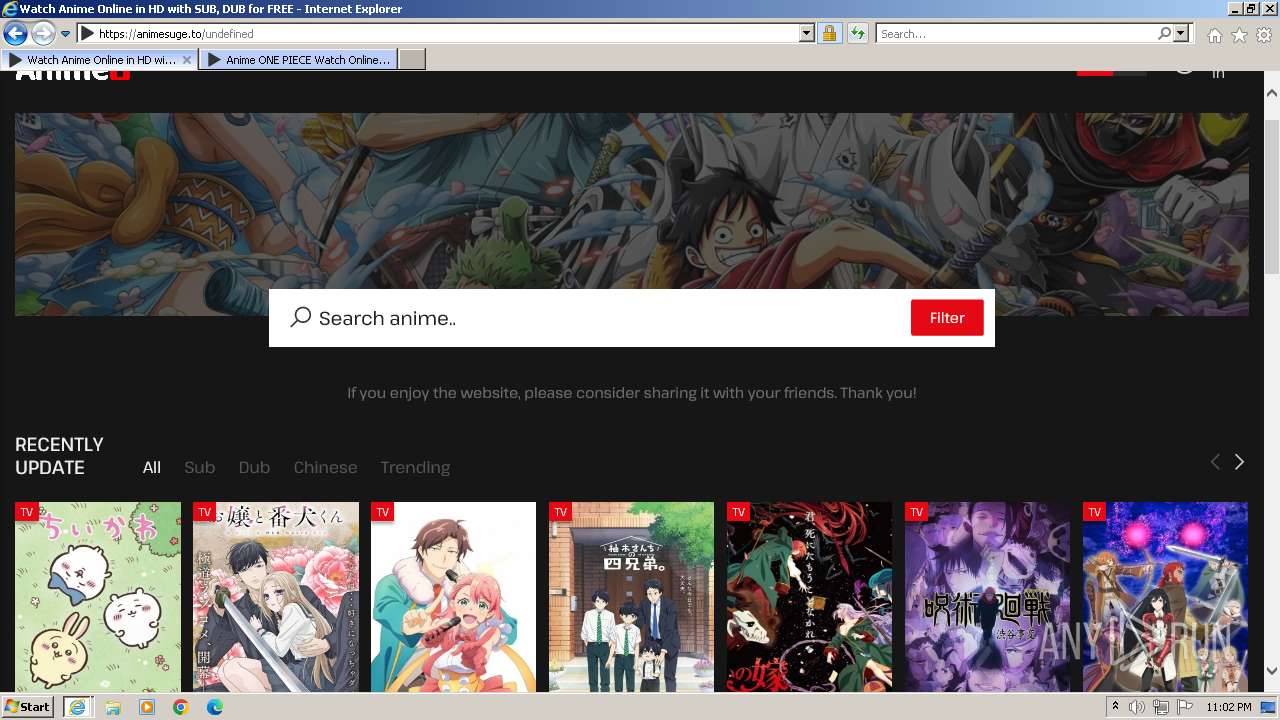Open the media player taskbar icon

[147, 707]
